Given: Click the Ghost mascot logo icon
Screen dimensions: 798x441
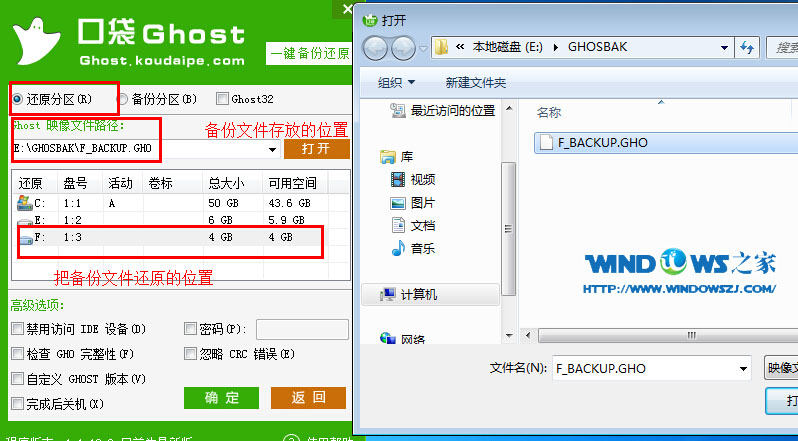Looking at the screenshot, I should [x=36, y=41].
